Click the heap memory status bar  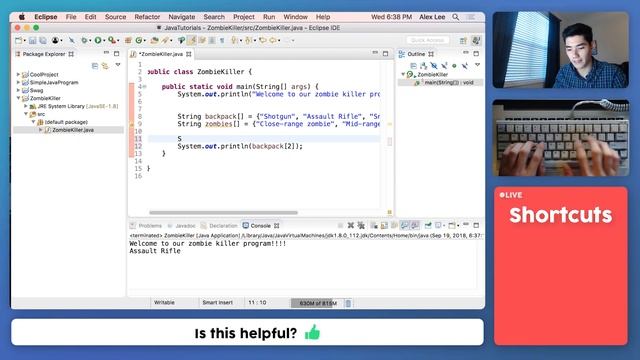pos(317,303)
